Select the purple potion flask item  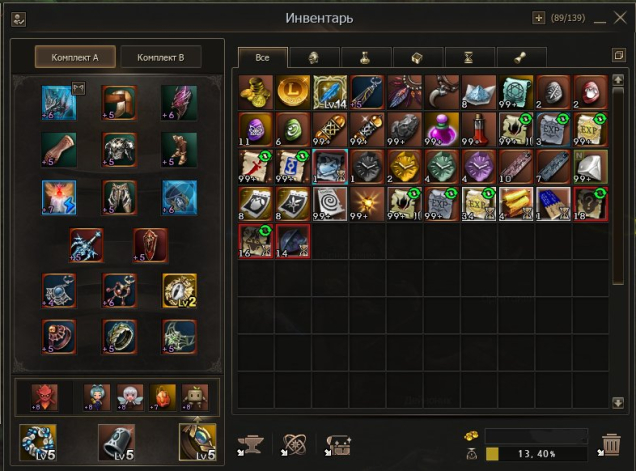pyautogui.click(x=442, y=129)
